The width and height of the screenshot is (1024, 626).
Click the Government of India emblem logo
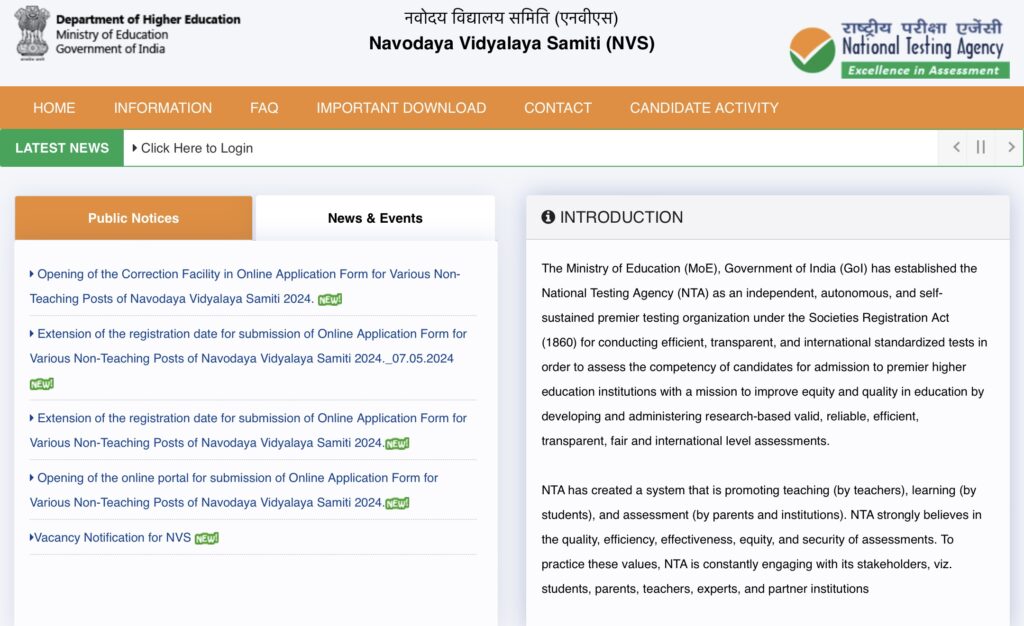32,33
